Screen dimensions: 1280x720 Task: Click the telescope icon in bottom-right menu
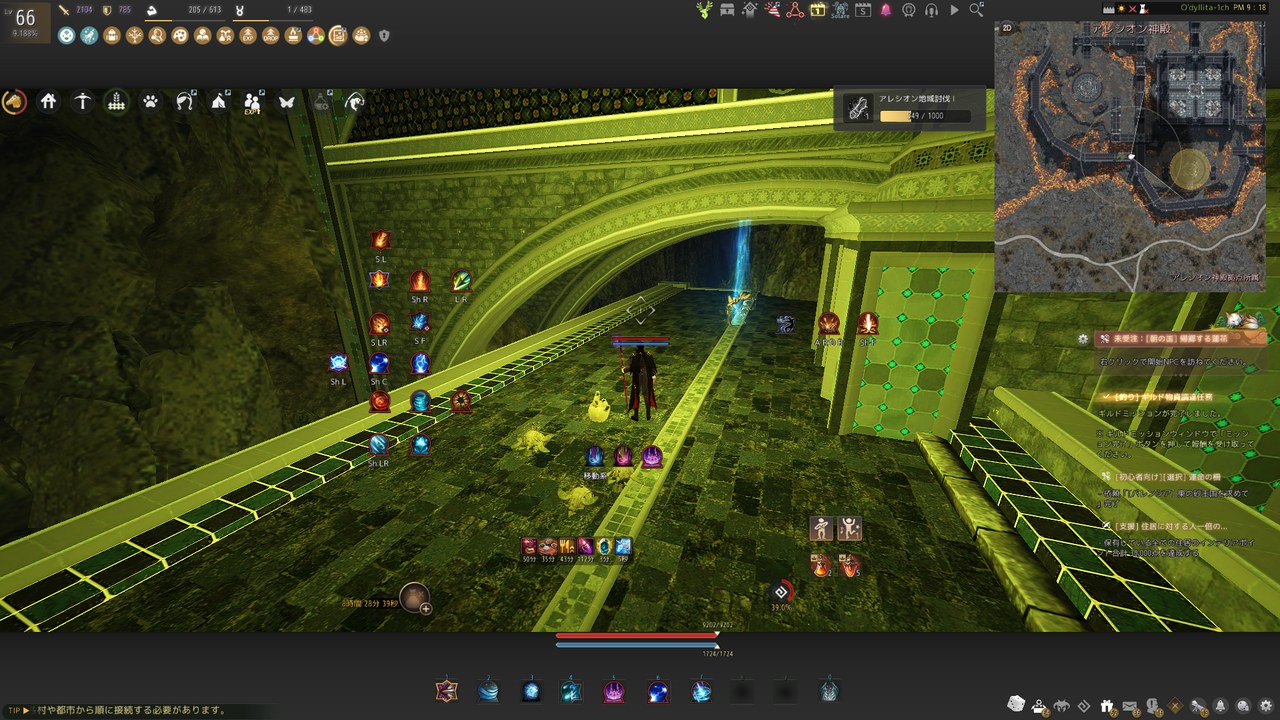[1197, 706]
